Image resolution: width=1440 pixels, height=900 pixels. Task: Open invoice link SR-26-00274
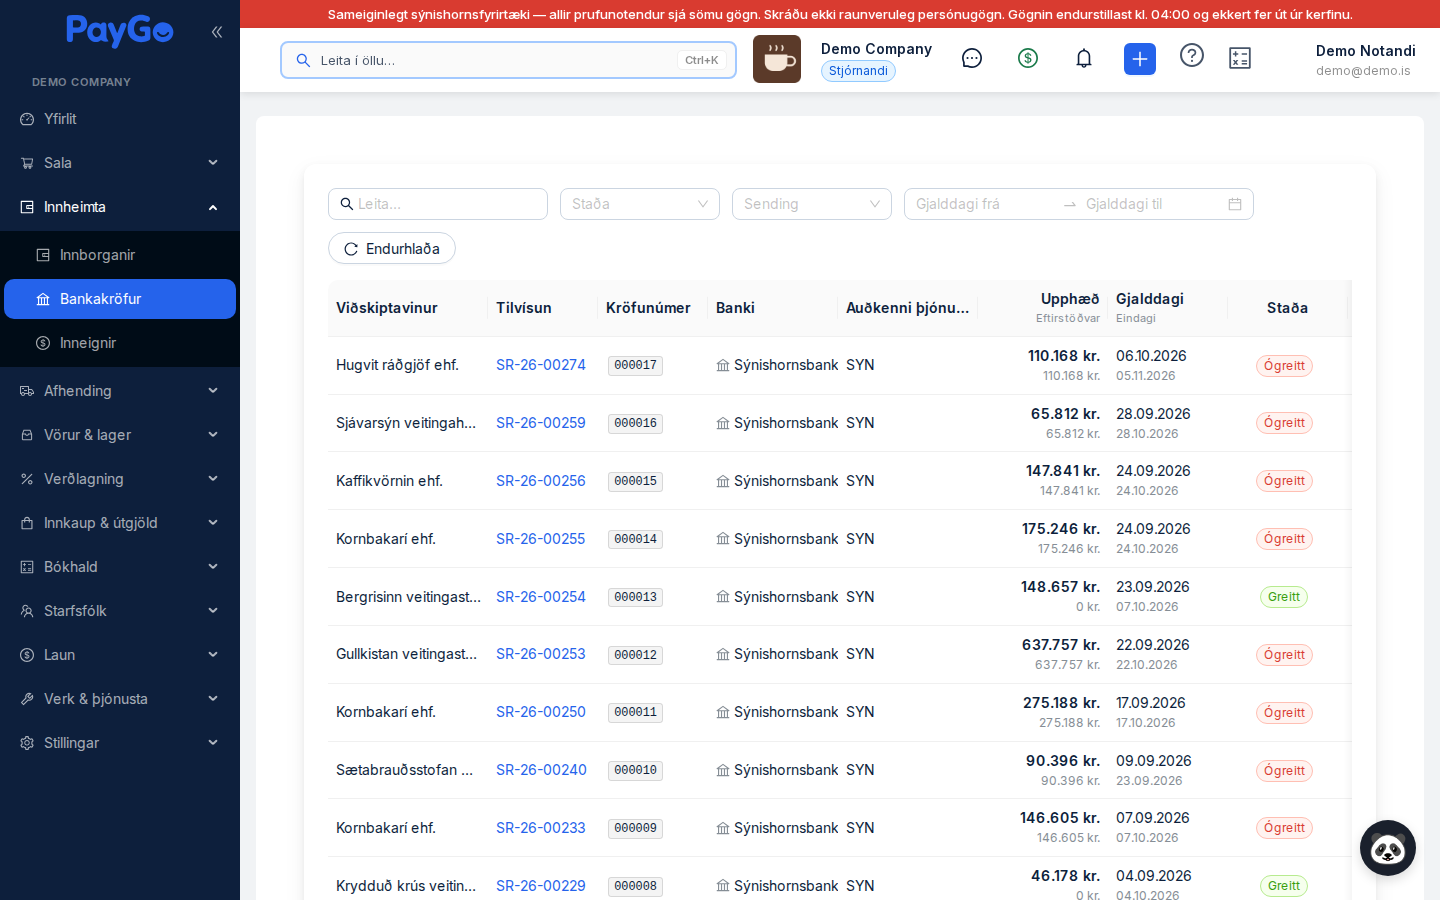541,365
